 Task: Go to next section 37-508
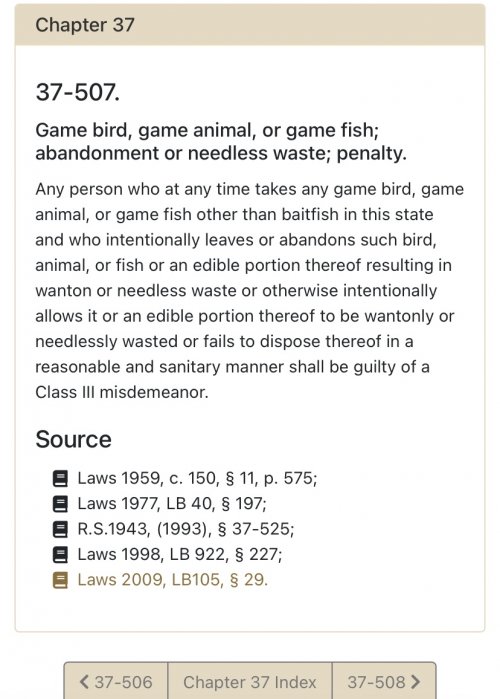point(384,681)
